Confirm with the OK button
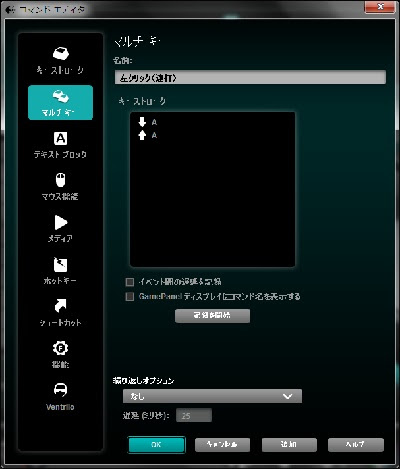 click(156, 445)
